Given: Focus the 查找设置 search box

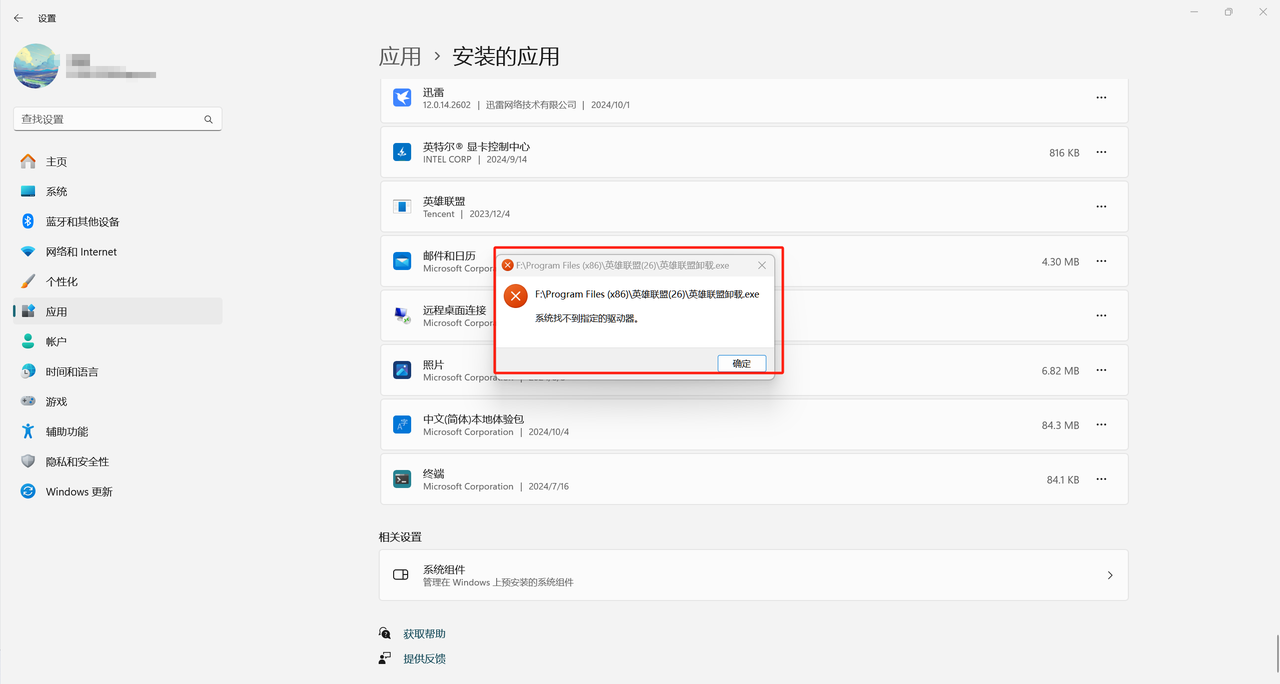Looking at the screenshot, I should coord(110,119).
